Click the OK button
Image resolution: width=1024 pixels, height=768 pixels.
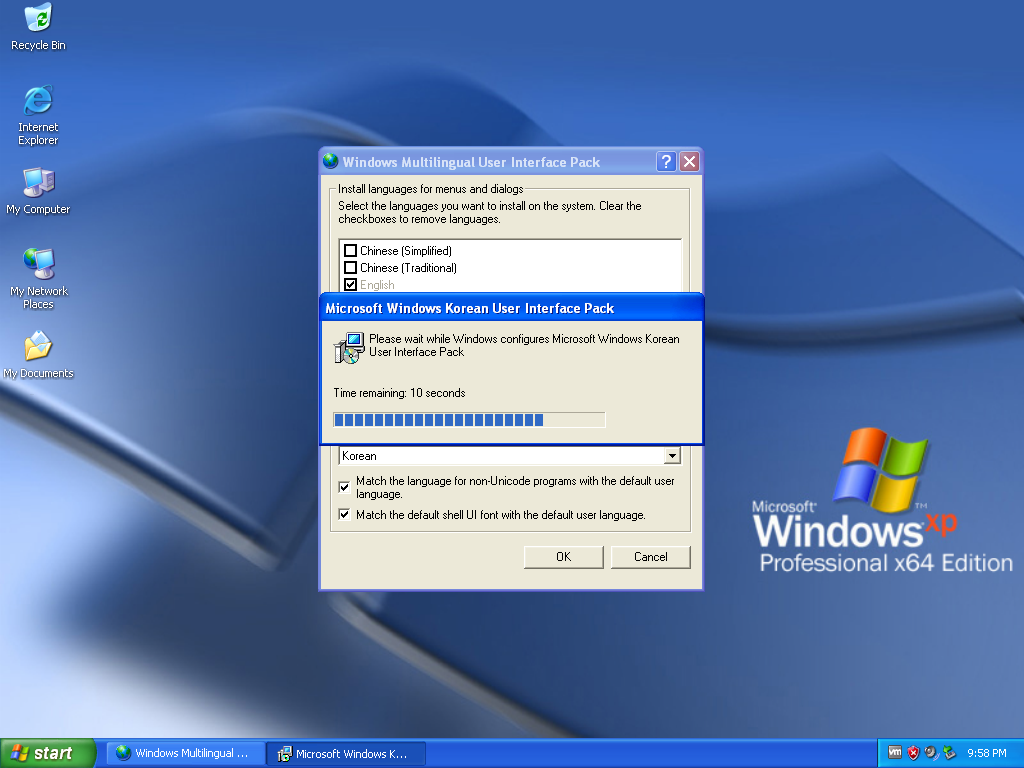pyautogui.click(x=564, y=557)
